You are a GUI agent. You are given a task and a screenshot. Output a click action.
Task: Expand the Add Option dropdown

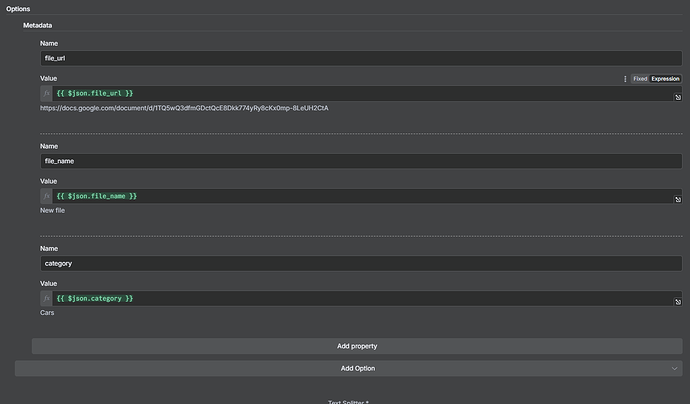349,368
